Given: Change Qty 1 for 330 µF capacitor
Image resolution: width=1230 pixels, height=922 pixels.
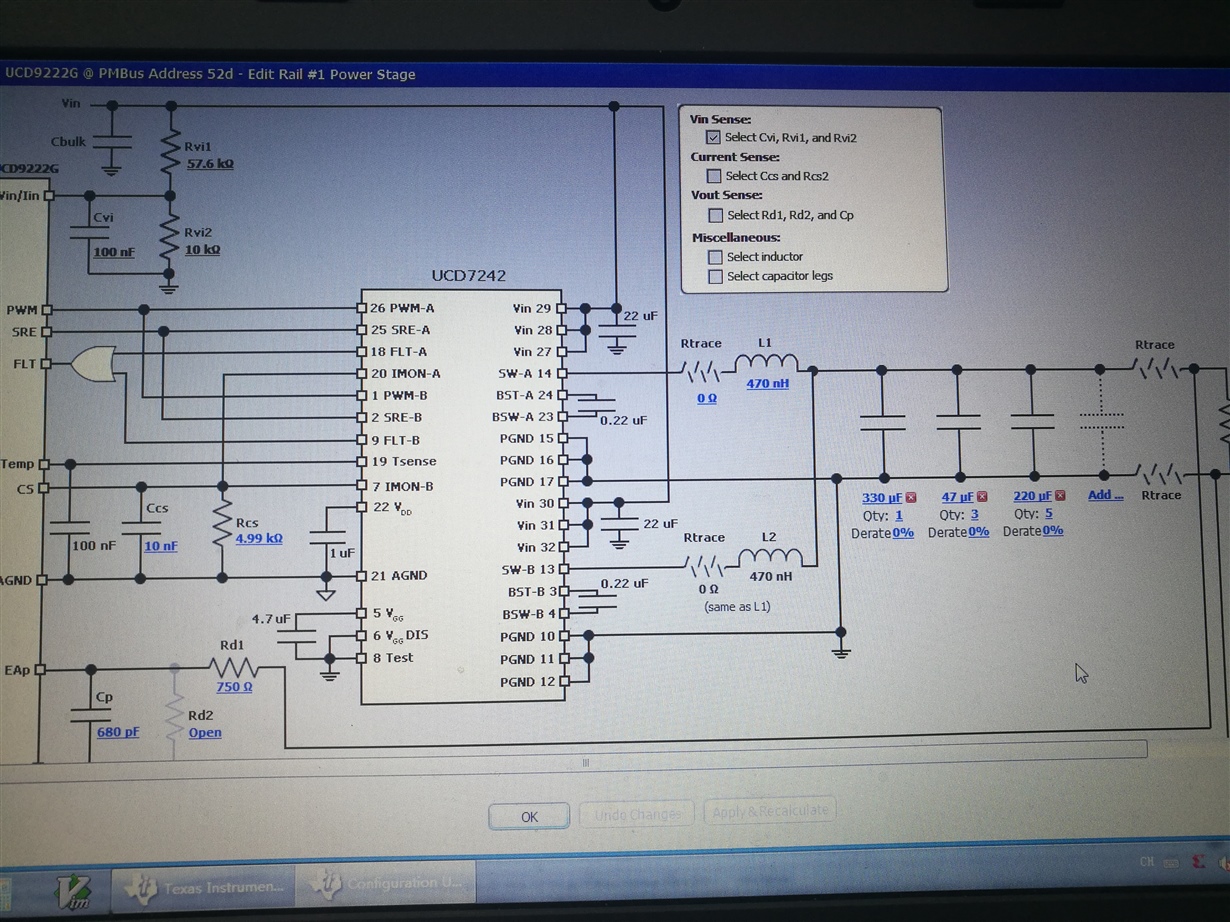Looking at the screenshot, I should [x=899, y=516].
